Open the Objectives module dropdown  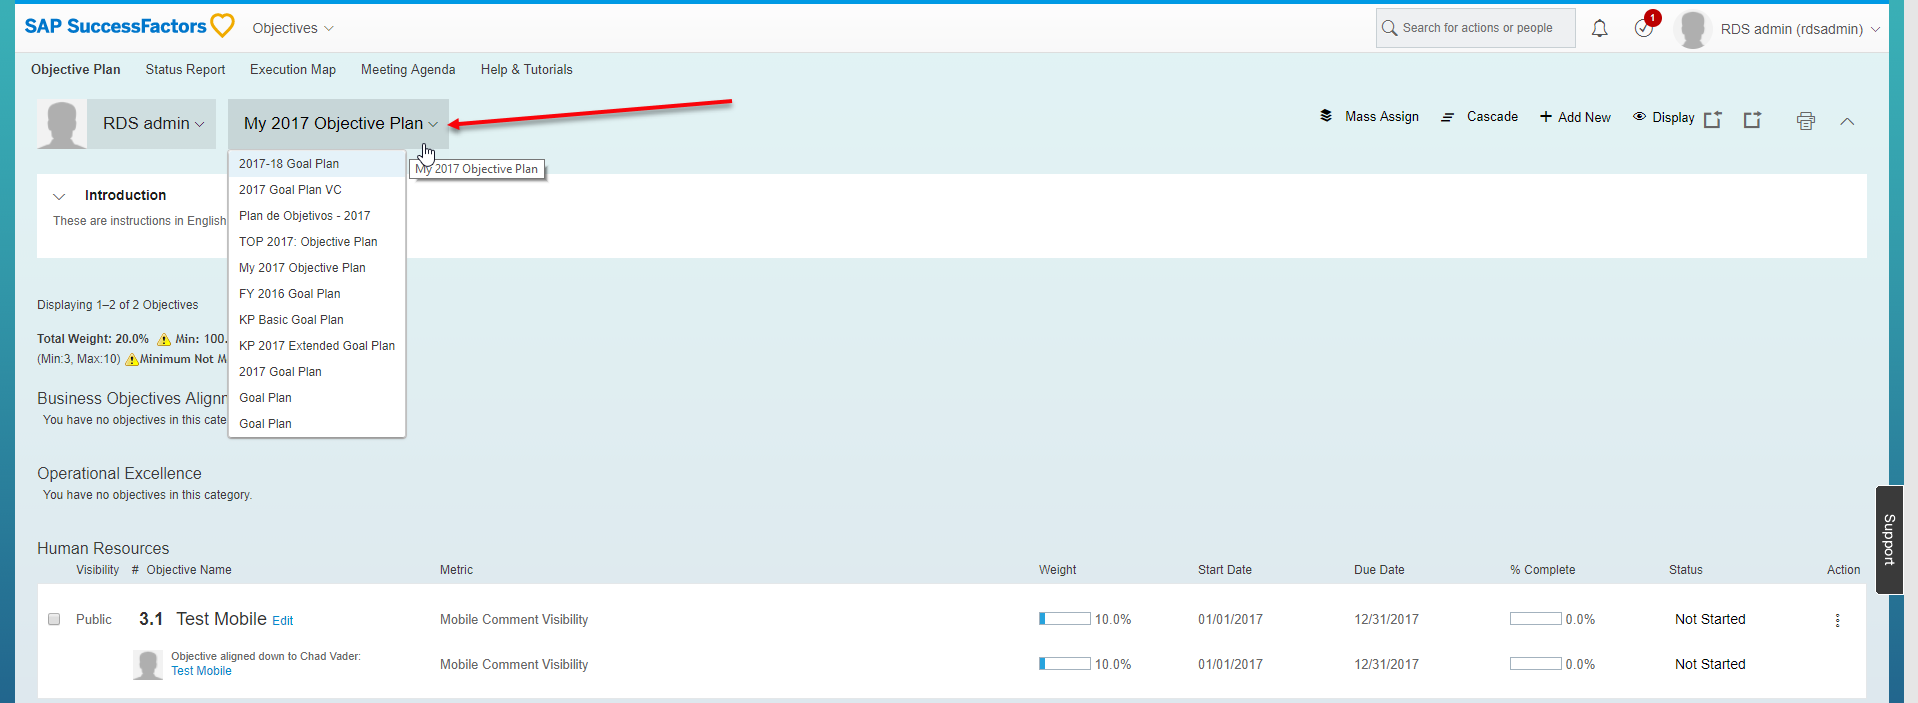pos(293,28)
